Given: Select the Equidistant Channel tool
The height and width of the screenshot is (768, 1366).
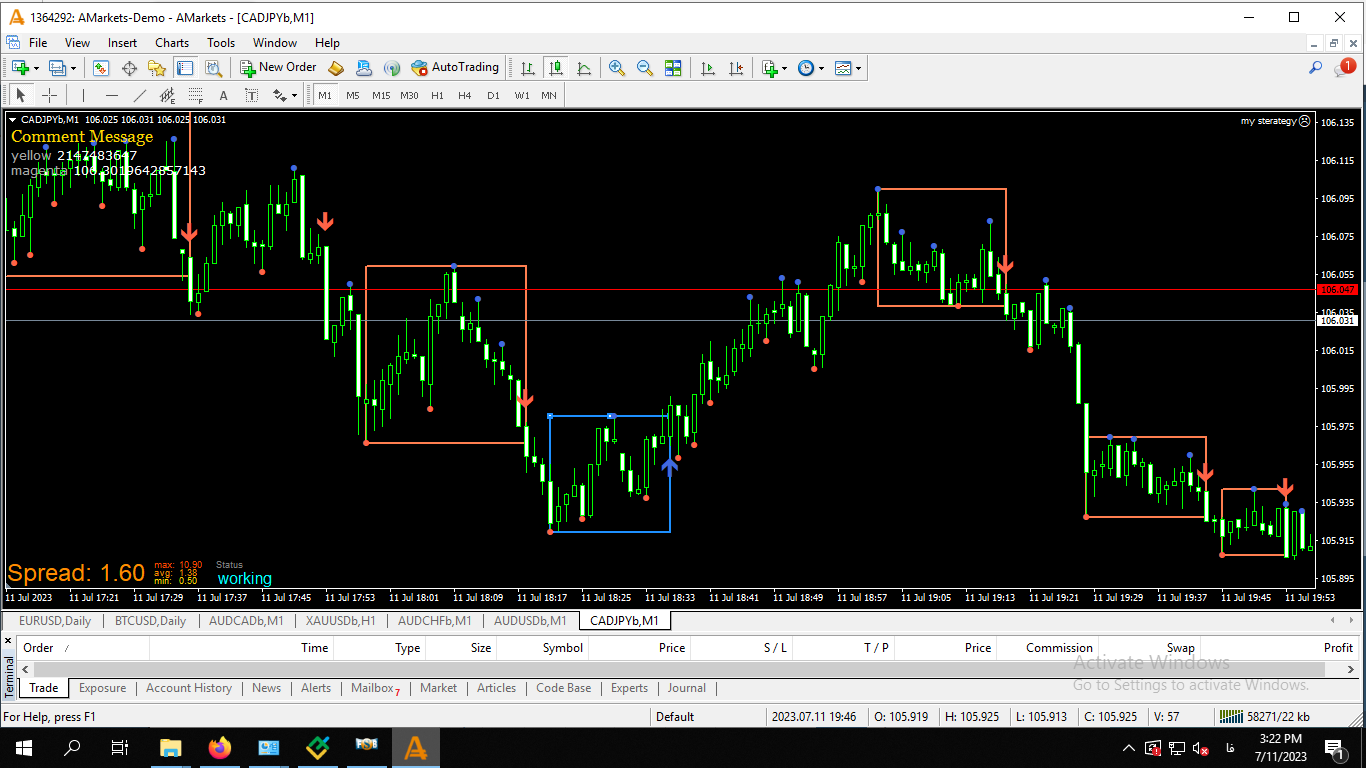Looking at the screenshot, I should point(167,95).
